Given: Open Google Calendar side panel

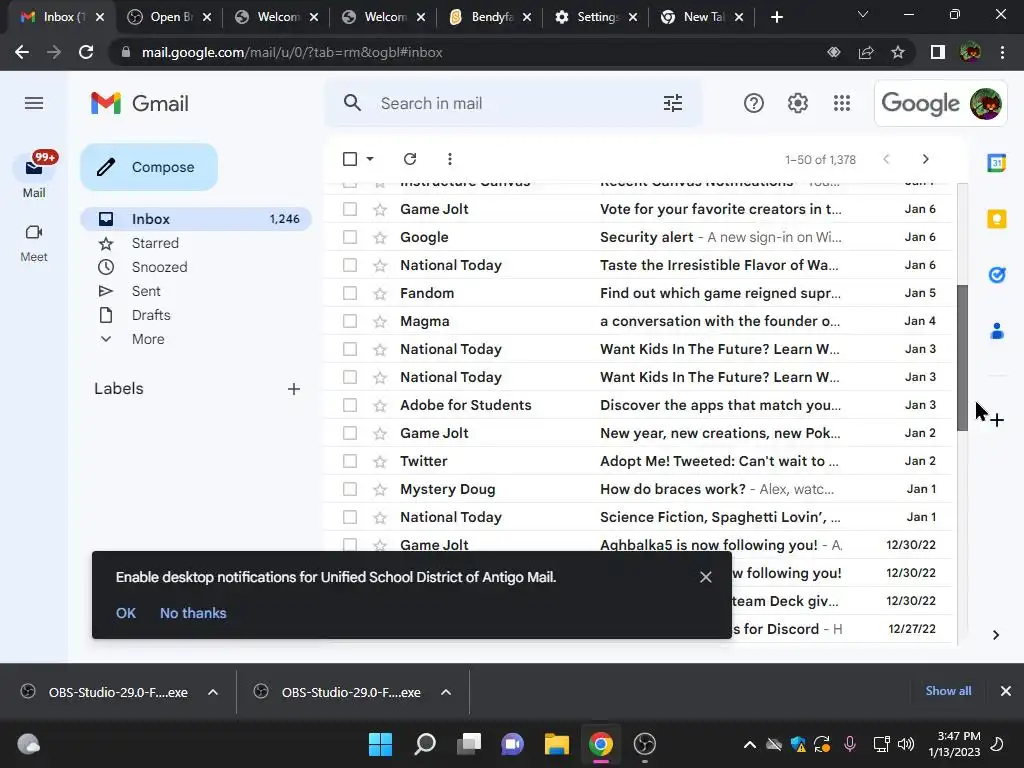Looking at the screenshot, I should click(997, 163).
